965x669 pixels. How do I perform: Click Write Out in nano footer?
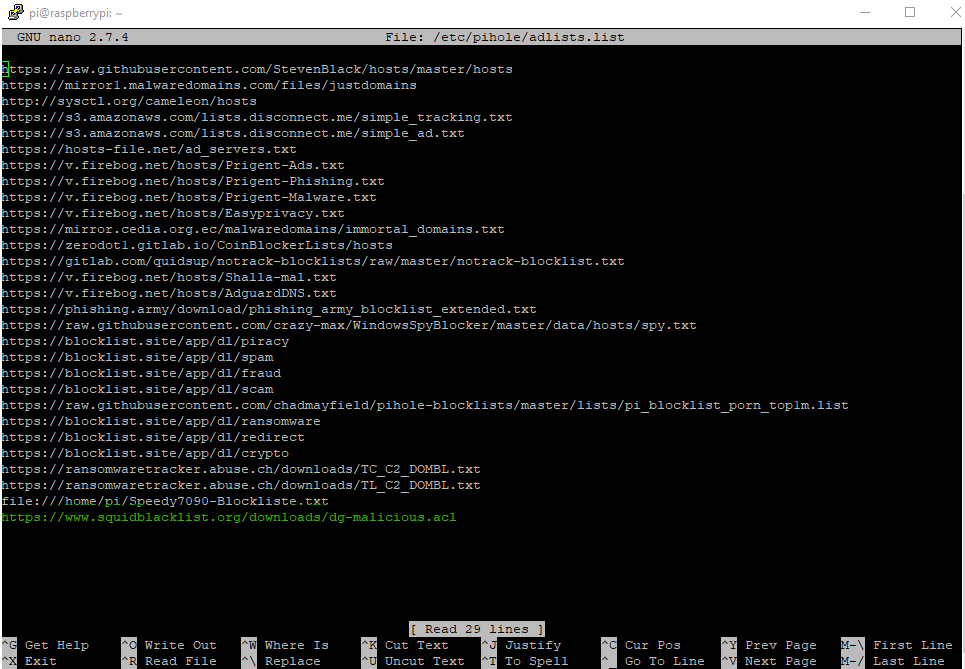180,645
